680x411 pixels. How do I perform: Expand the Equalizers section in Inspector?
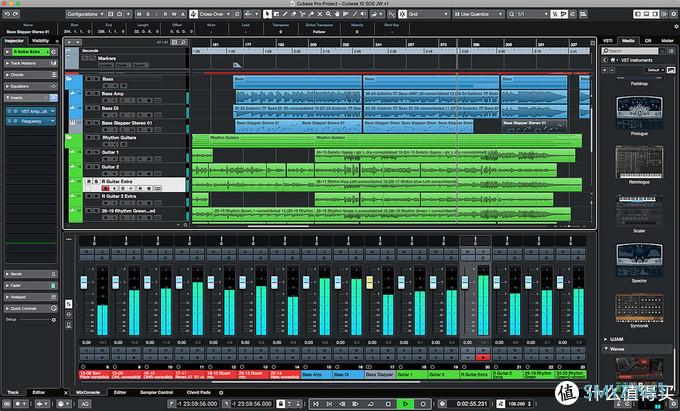[x=30, y=86]
